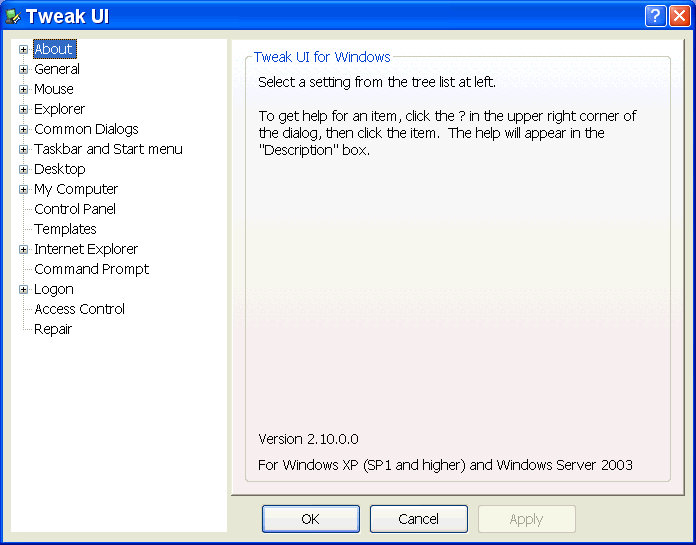Select General in the tree list

57,69
